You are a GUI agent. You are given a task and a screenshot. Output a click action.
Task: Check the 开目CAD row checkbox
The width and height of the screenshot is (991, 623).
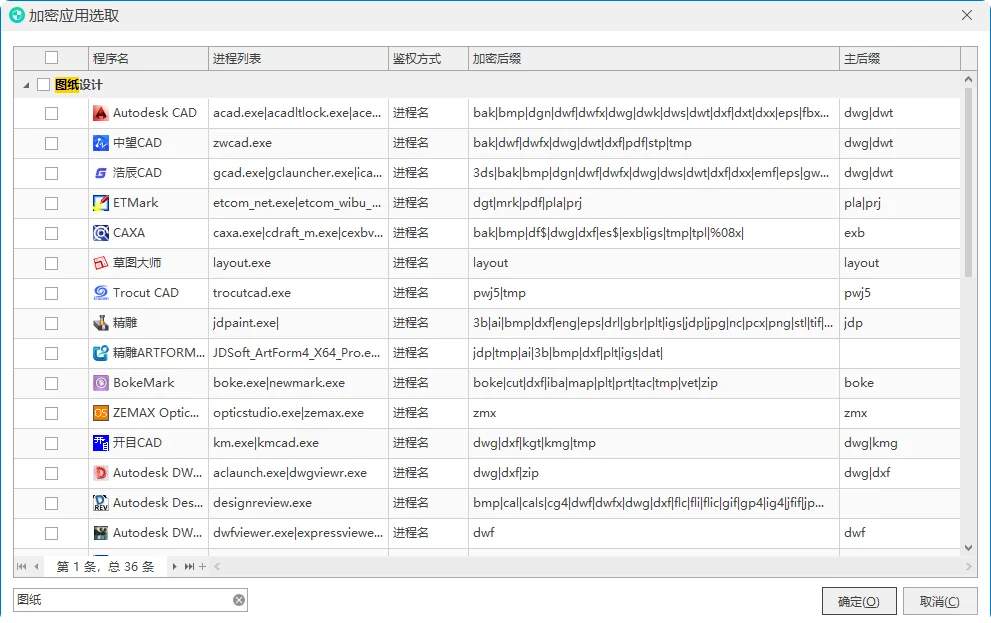click(52, 444)
